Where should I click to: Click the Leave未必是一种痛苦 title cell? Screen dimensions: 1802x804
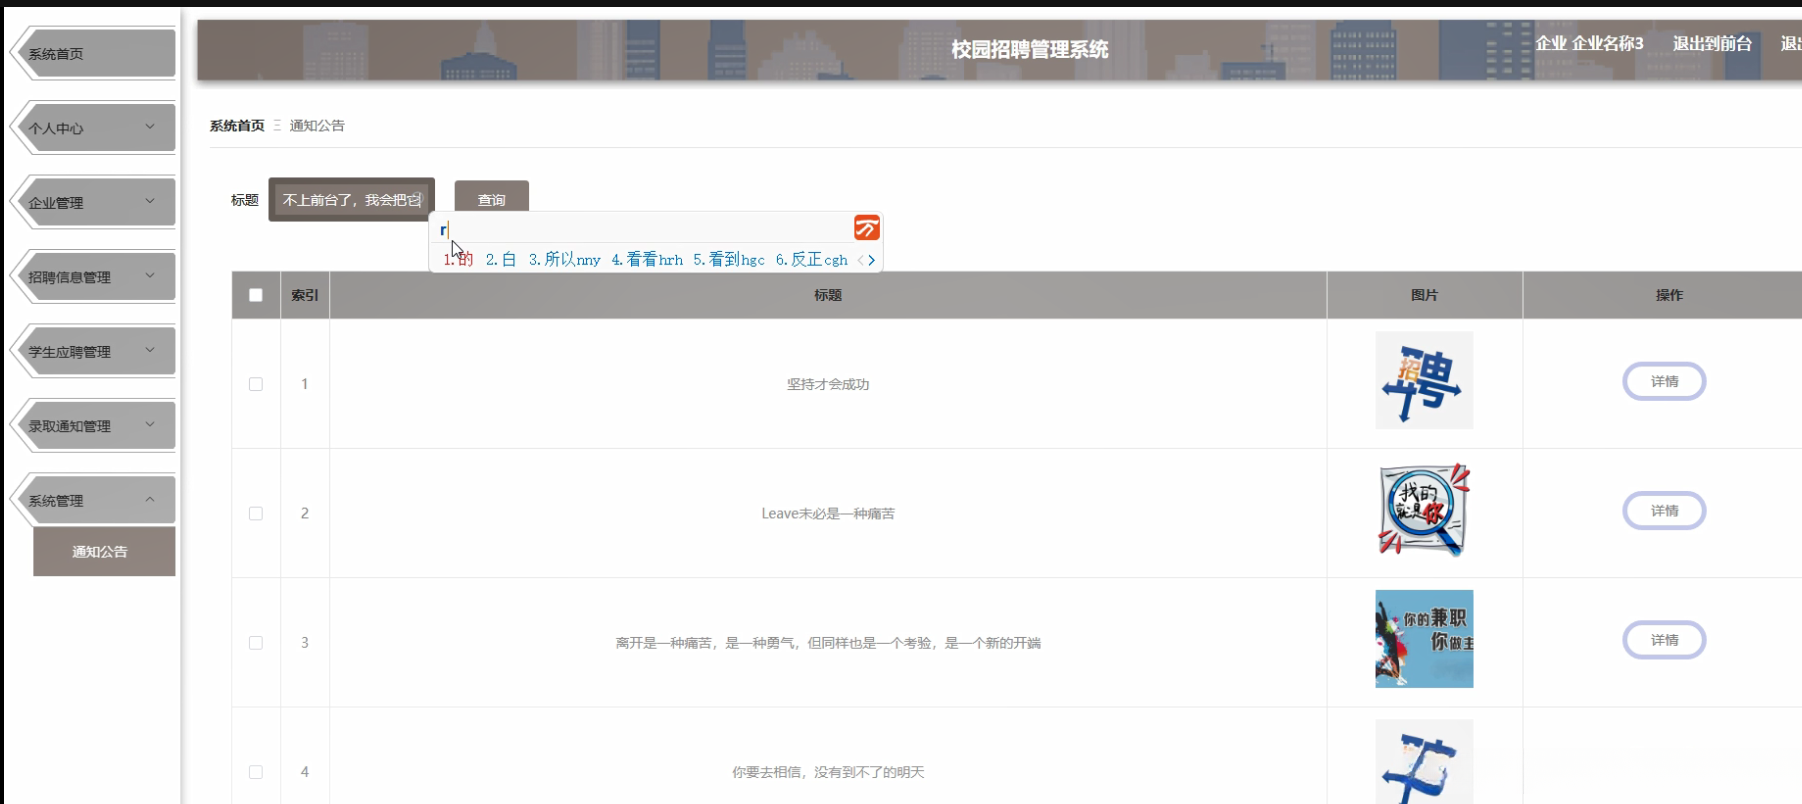click(x=828, y=514)
